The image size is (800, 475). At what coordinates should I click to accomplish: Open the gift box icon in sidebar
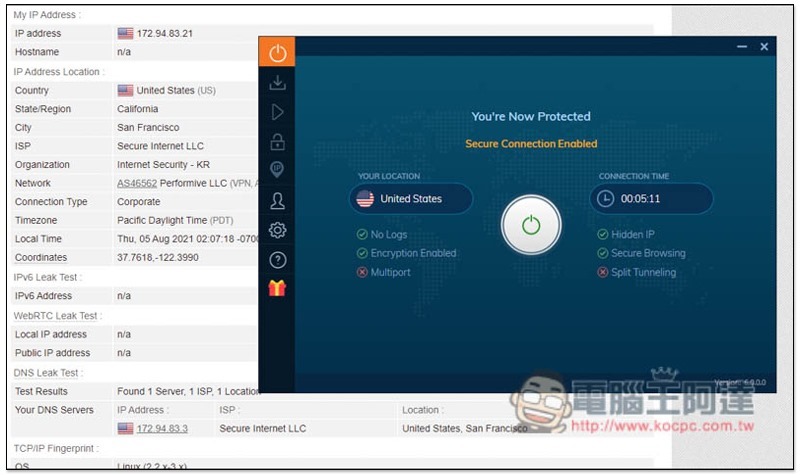[277, 288]
